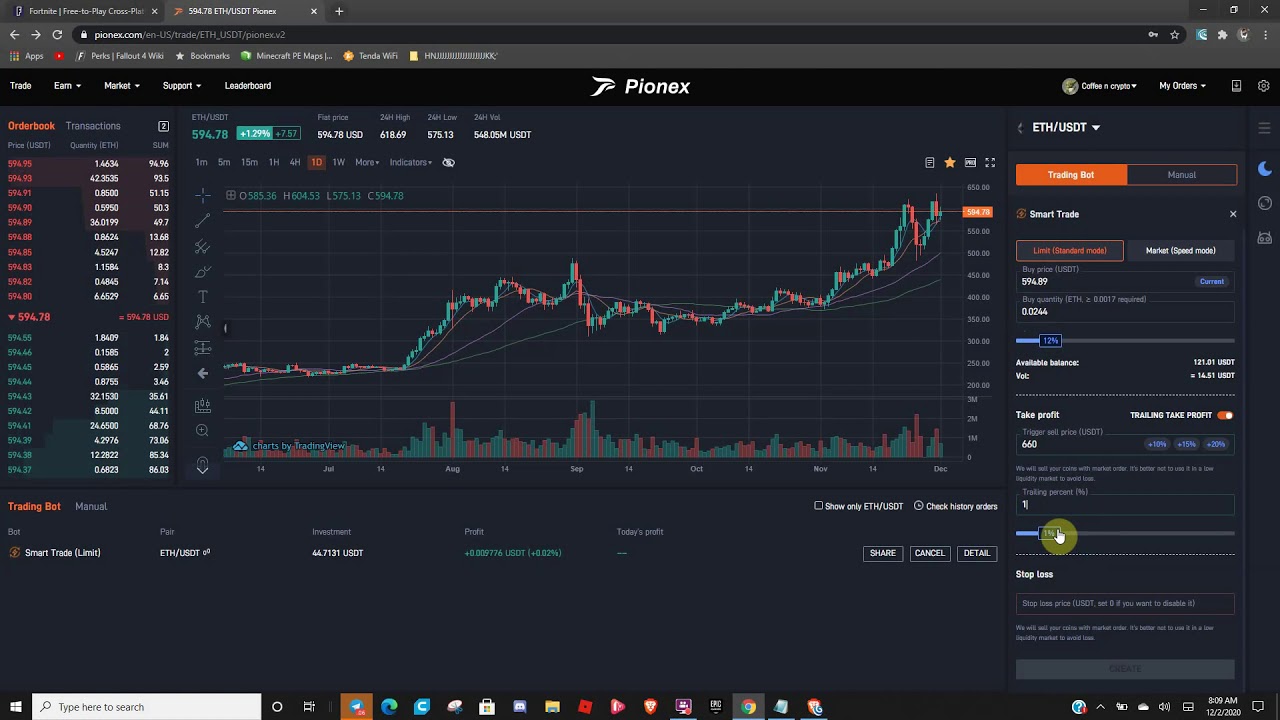Image resolution: width=1280 pixels, height=720 pixels.
Task: Open Discord from the Windows taskbar
Action: coord(519,707)
